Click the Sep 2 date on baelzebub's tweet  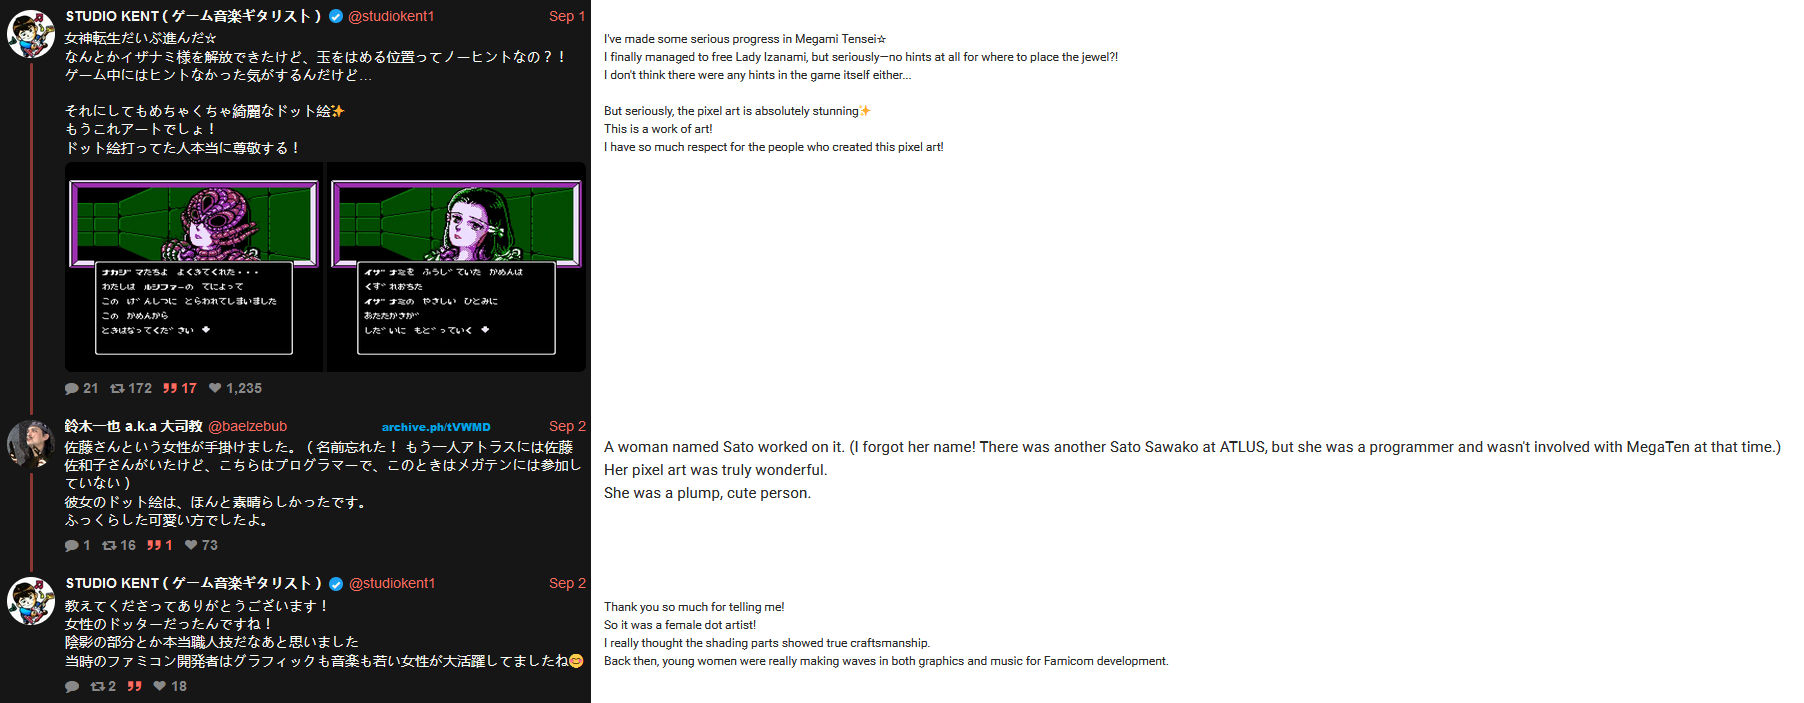[567, 426]
